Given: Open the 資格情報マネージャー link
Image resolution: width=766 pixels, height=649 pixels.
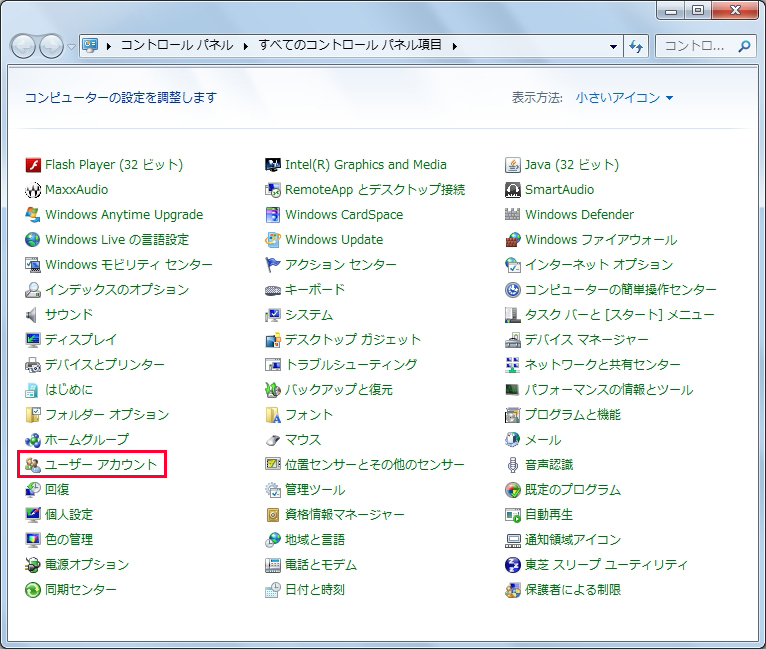Looking at the screenshot, I should pyautogui.click(x=345, y=515).
